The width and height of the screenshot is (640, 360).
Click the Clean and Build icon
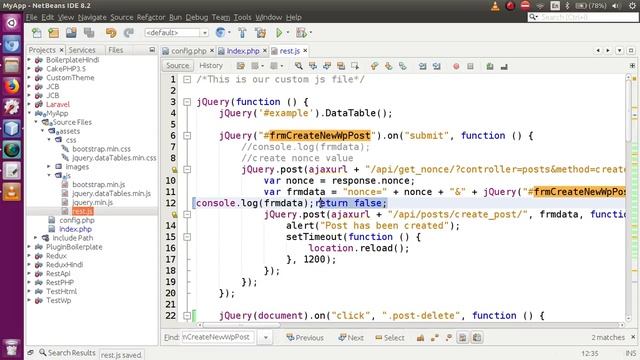coord(260,33)
